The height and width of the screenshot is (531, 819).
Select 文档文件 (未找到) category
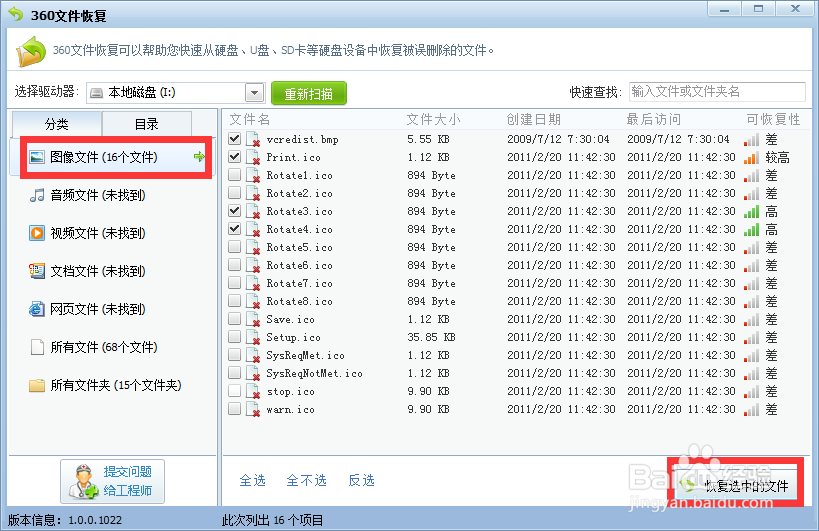[x=113, y=271]
